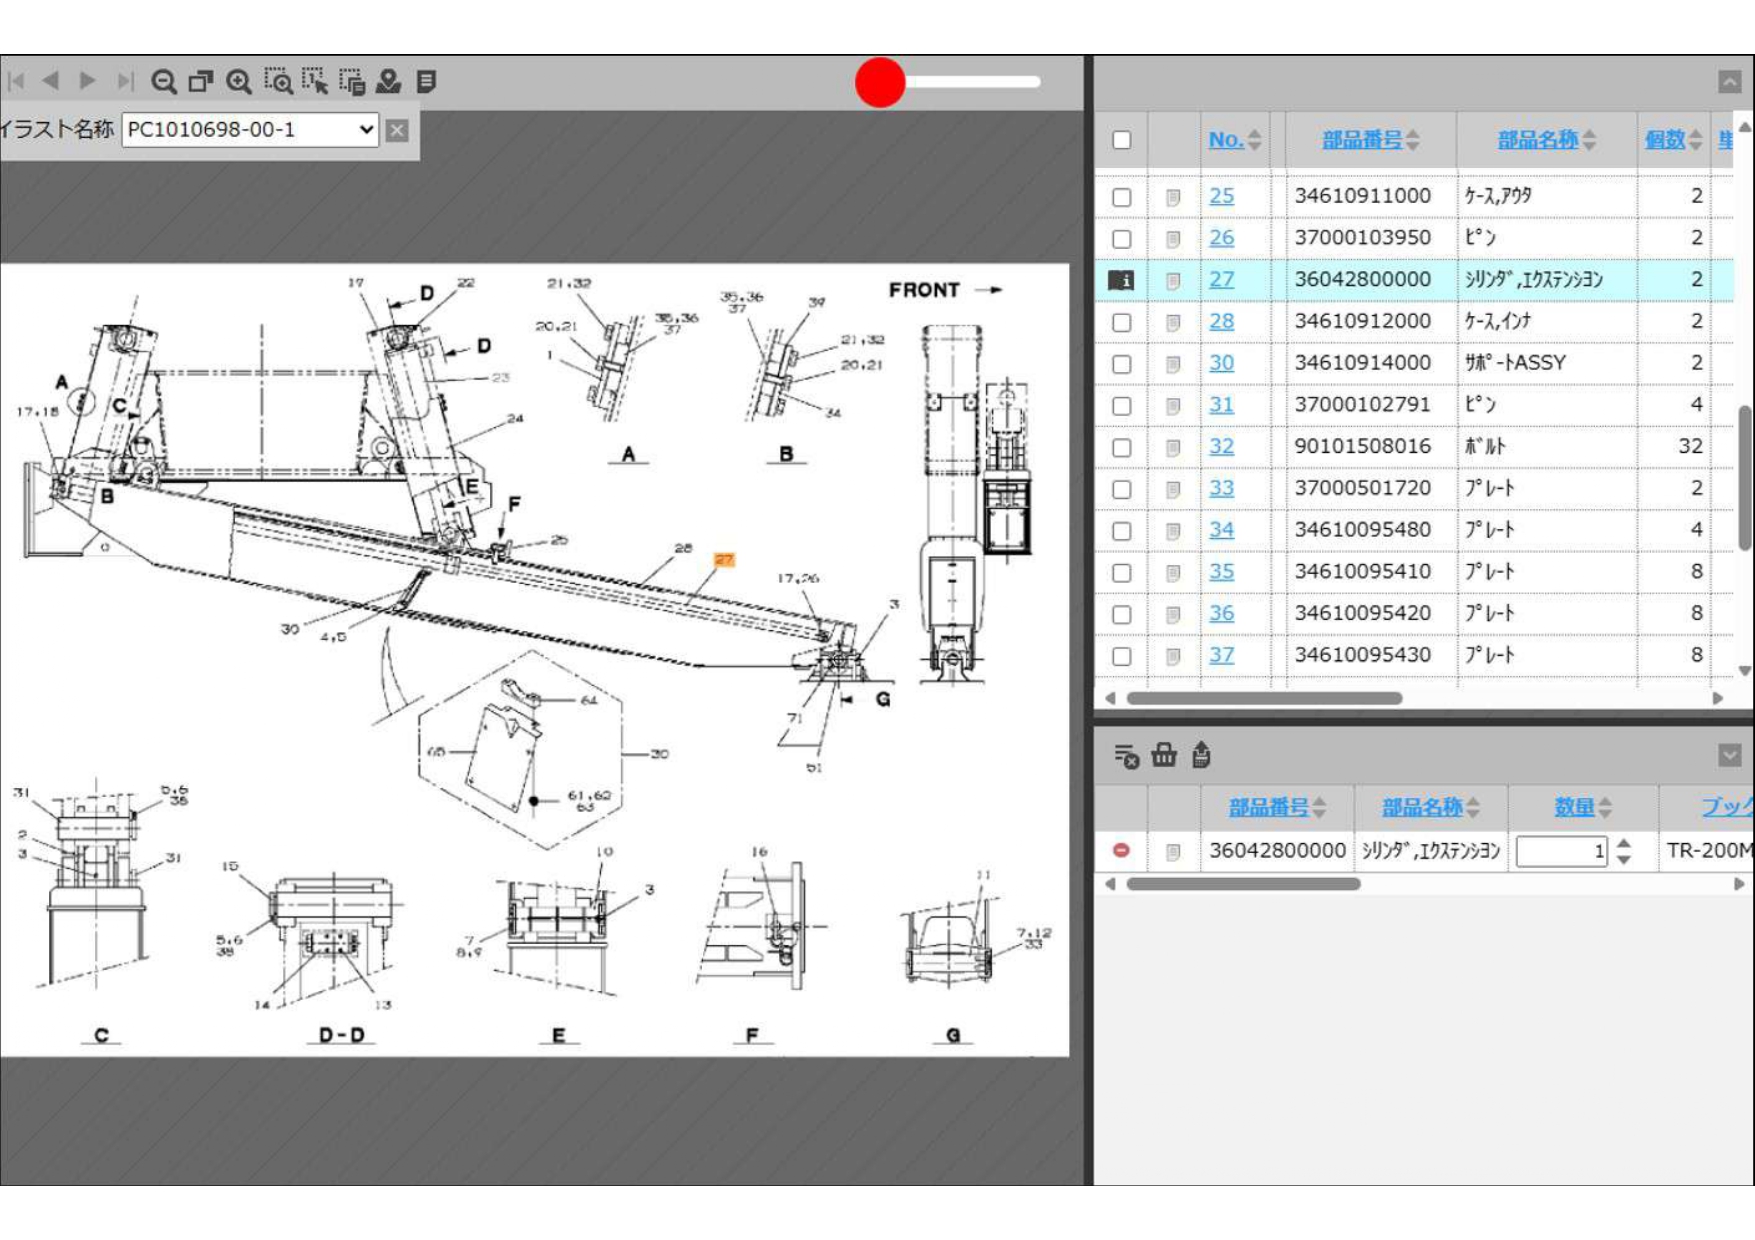Click part number link 35
Image resolution: width=1755 pixels, height=1240 pixels.
tap(1221, 572)
